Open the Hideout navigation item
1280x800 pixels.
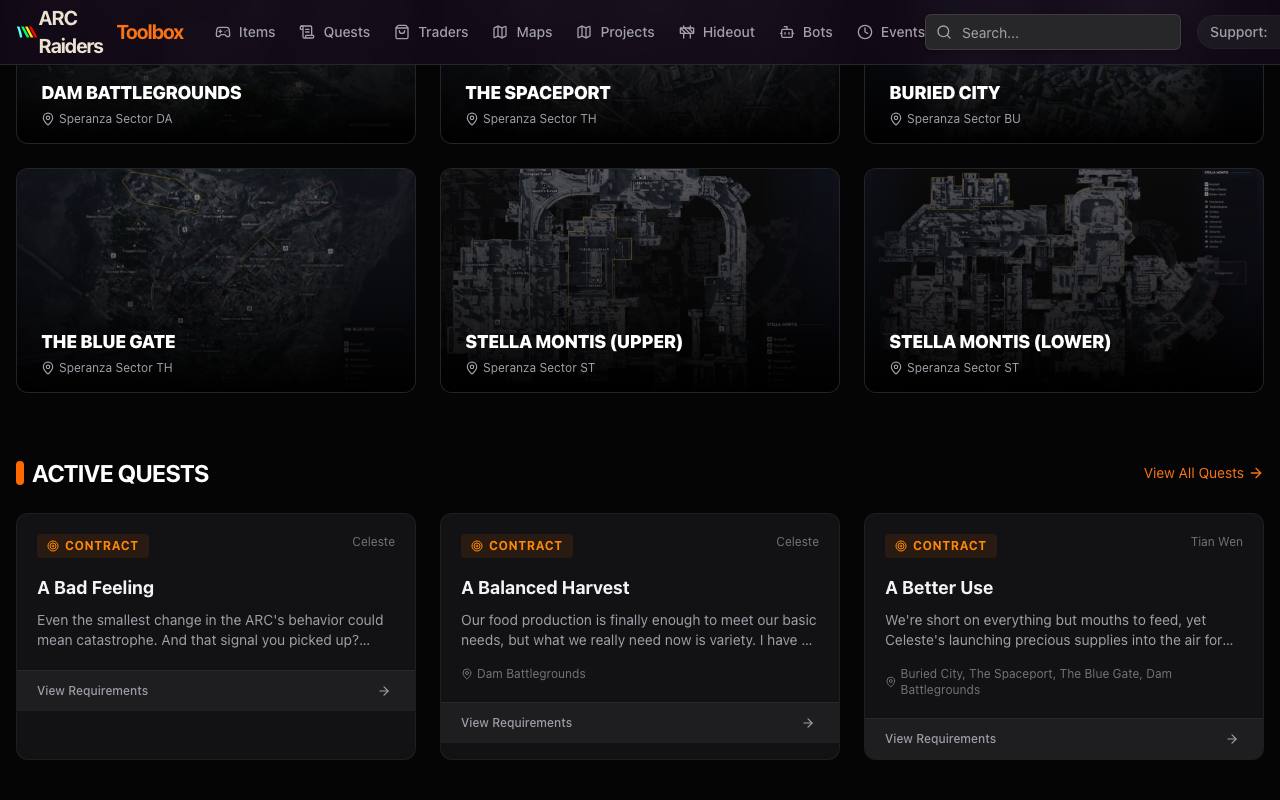[x=717, y=32]
